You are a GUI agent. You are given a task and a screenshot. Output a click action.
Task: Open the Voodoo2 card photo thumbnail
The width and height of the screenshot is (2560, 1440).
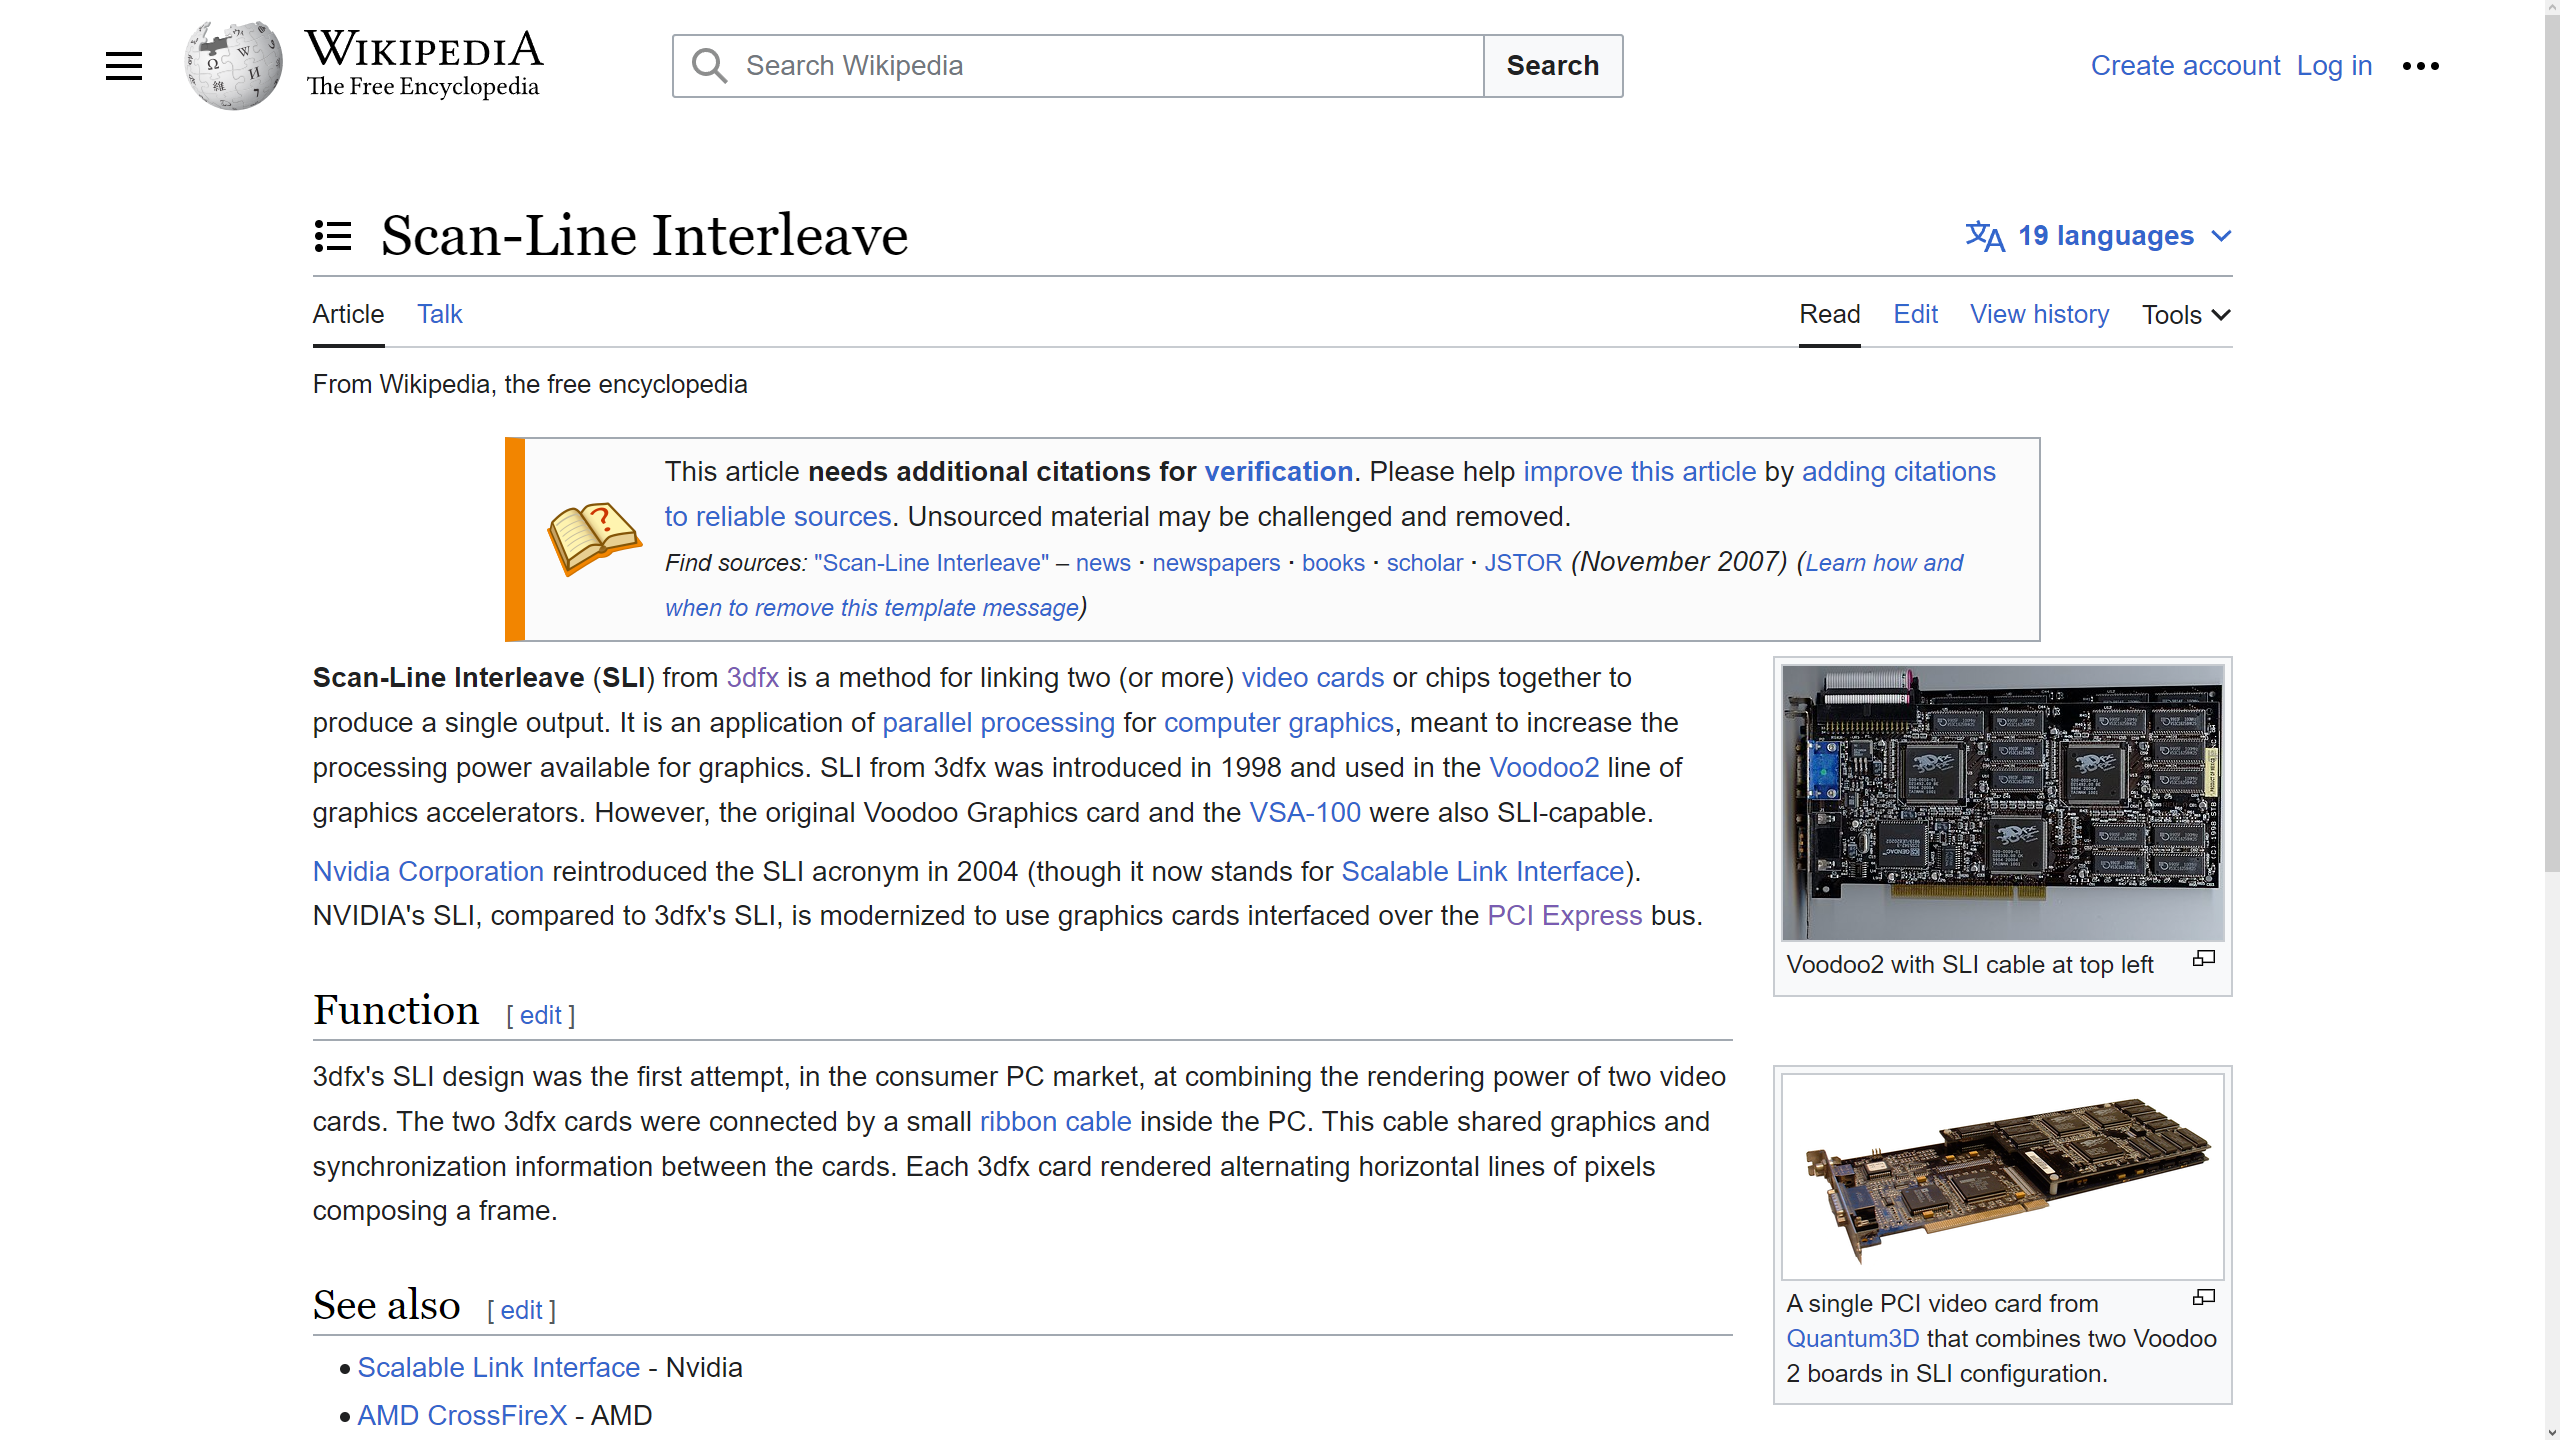[x=2002, y=802]
